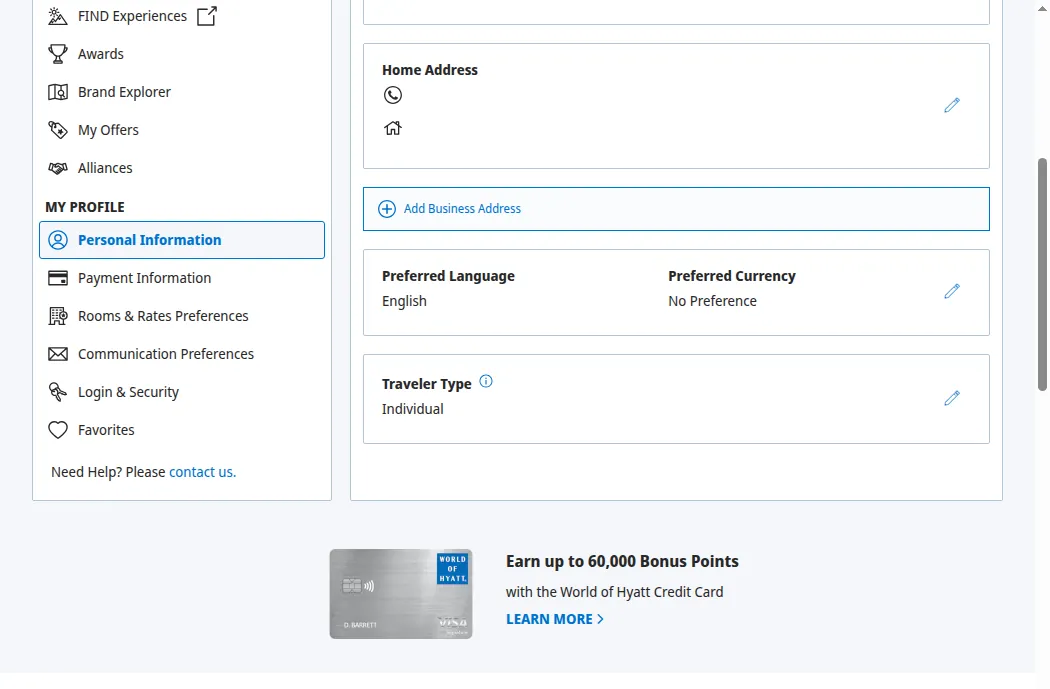The image size is (1050, 689).
Task: Click LEARN MORE credit card link
Action: pos(554,619)
